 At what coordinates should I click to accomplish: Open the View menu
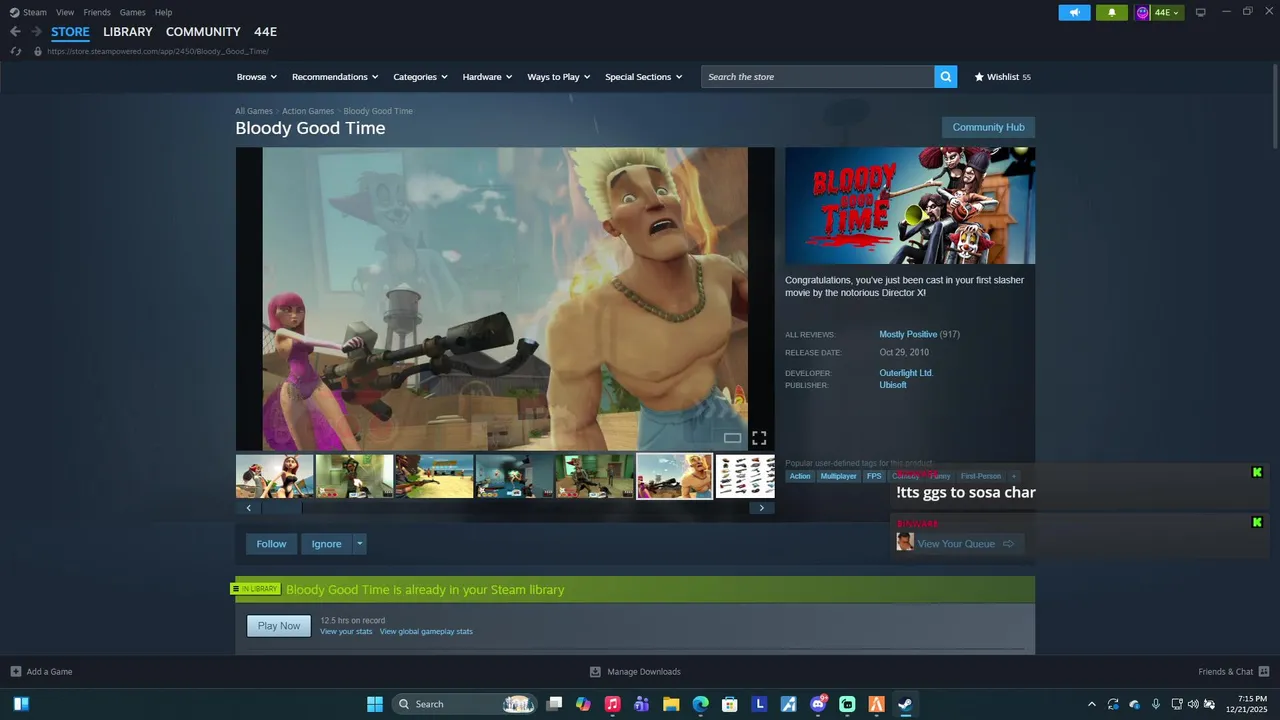pyautogui.click(x=65, y=12)
